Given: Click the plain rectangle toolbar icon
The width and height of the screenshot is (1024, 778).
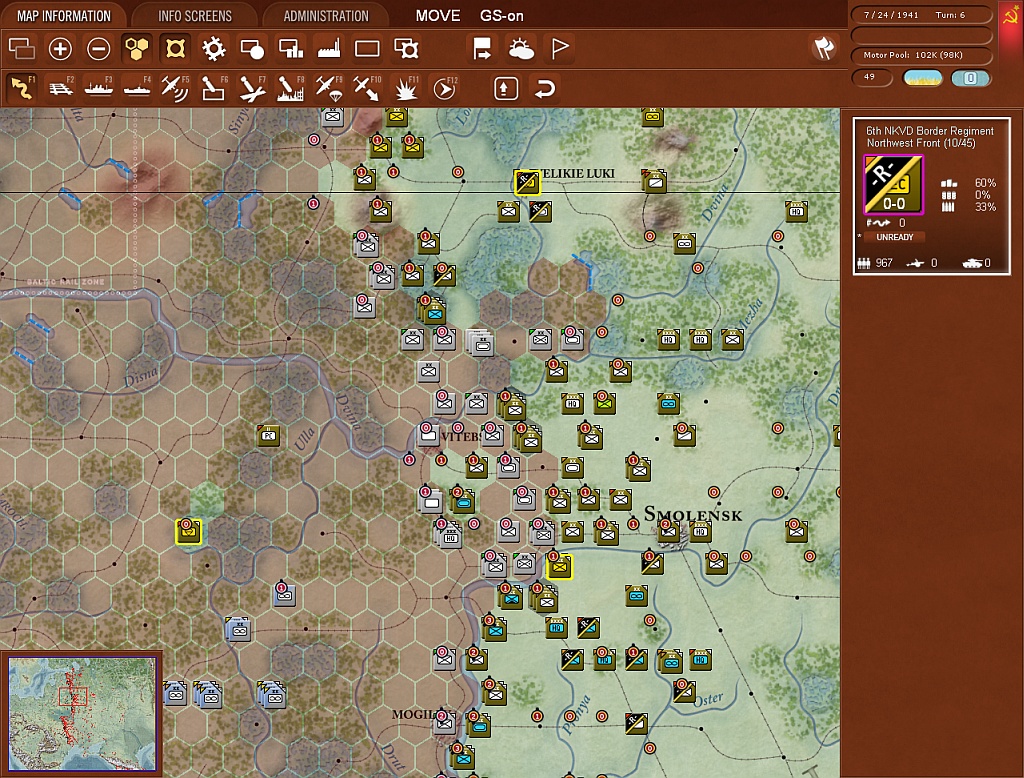Looking at the screenshot, I should coord(367,49).
